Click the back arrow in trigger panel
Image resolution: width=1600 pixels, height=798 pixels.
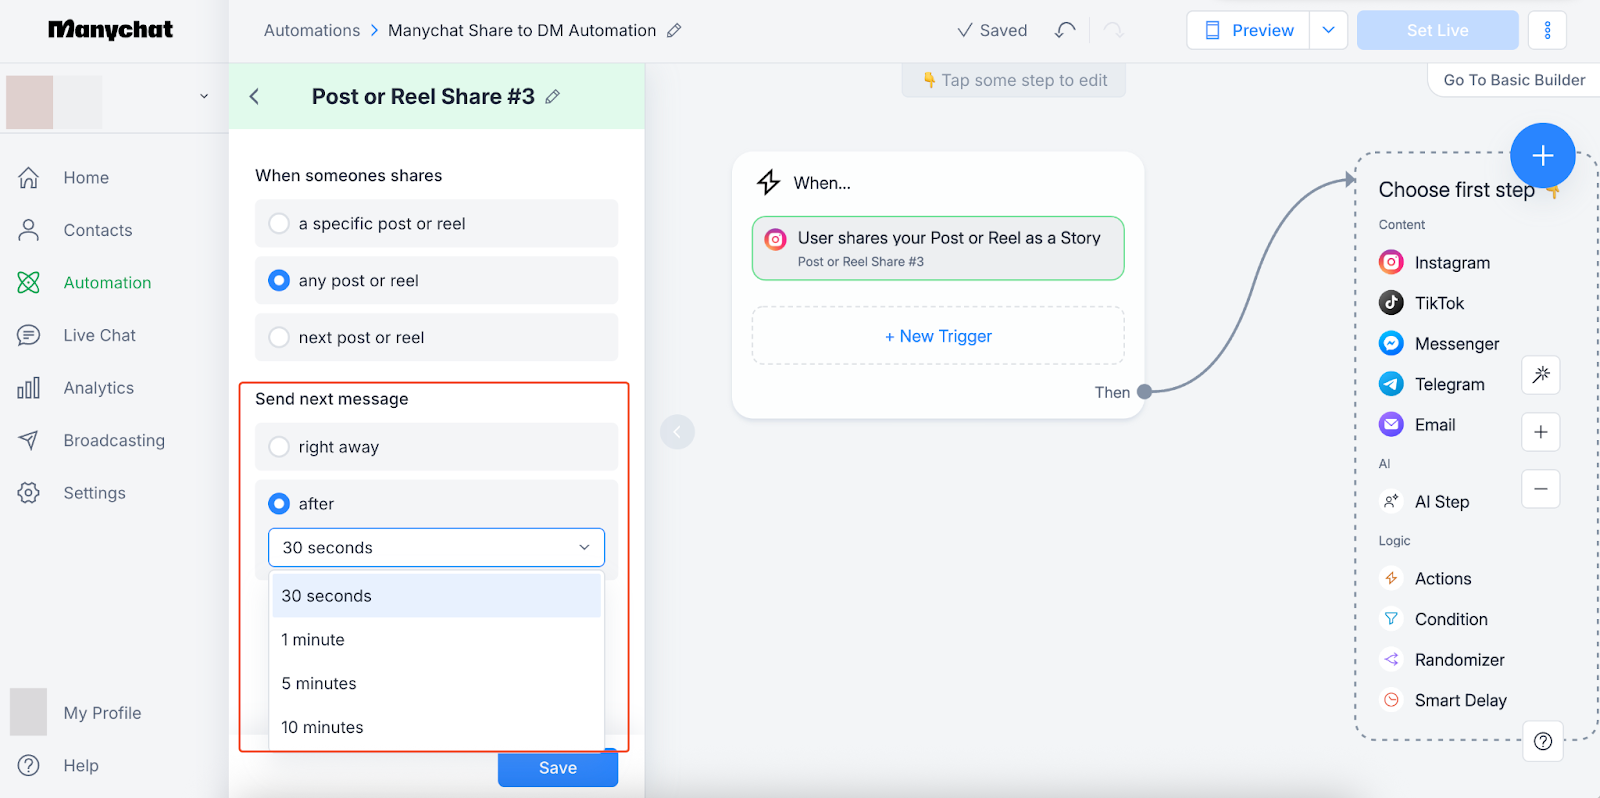click(x=254, y=96)
